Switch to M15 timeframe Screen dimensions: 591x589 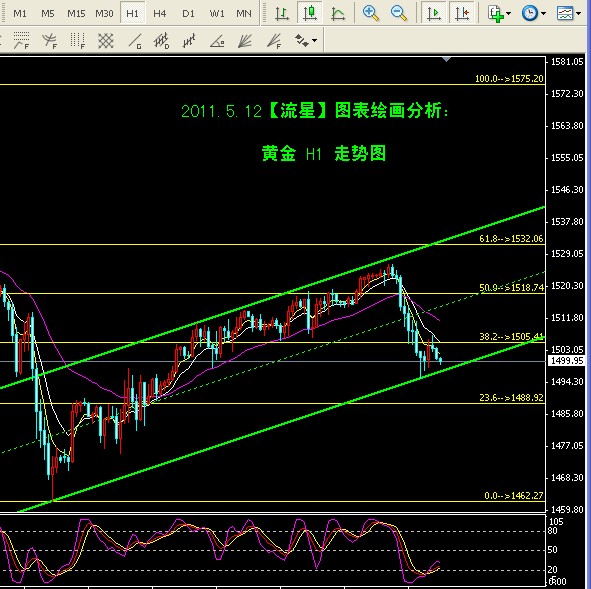click(76, 14)
